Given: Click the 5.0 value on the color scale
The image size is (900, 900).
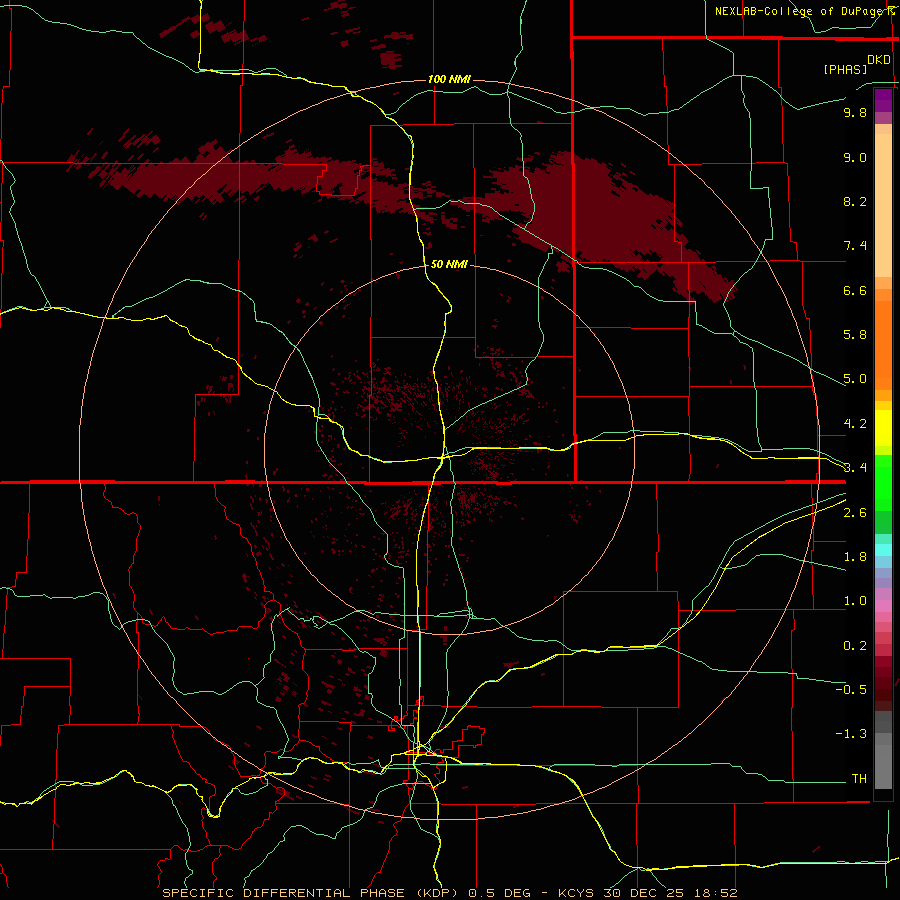Looking at the screenshot, I should (x=855, y=379).
